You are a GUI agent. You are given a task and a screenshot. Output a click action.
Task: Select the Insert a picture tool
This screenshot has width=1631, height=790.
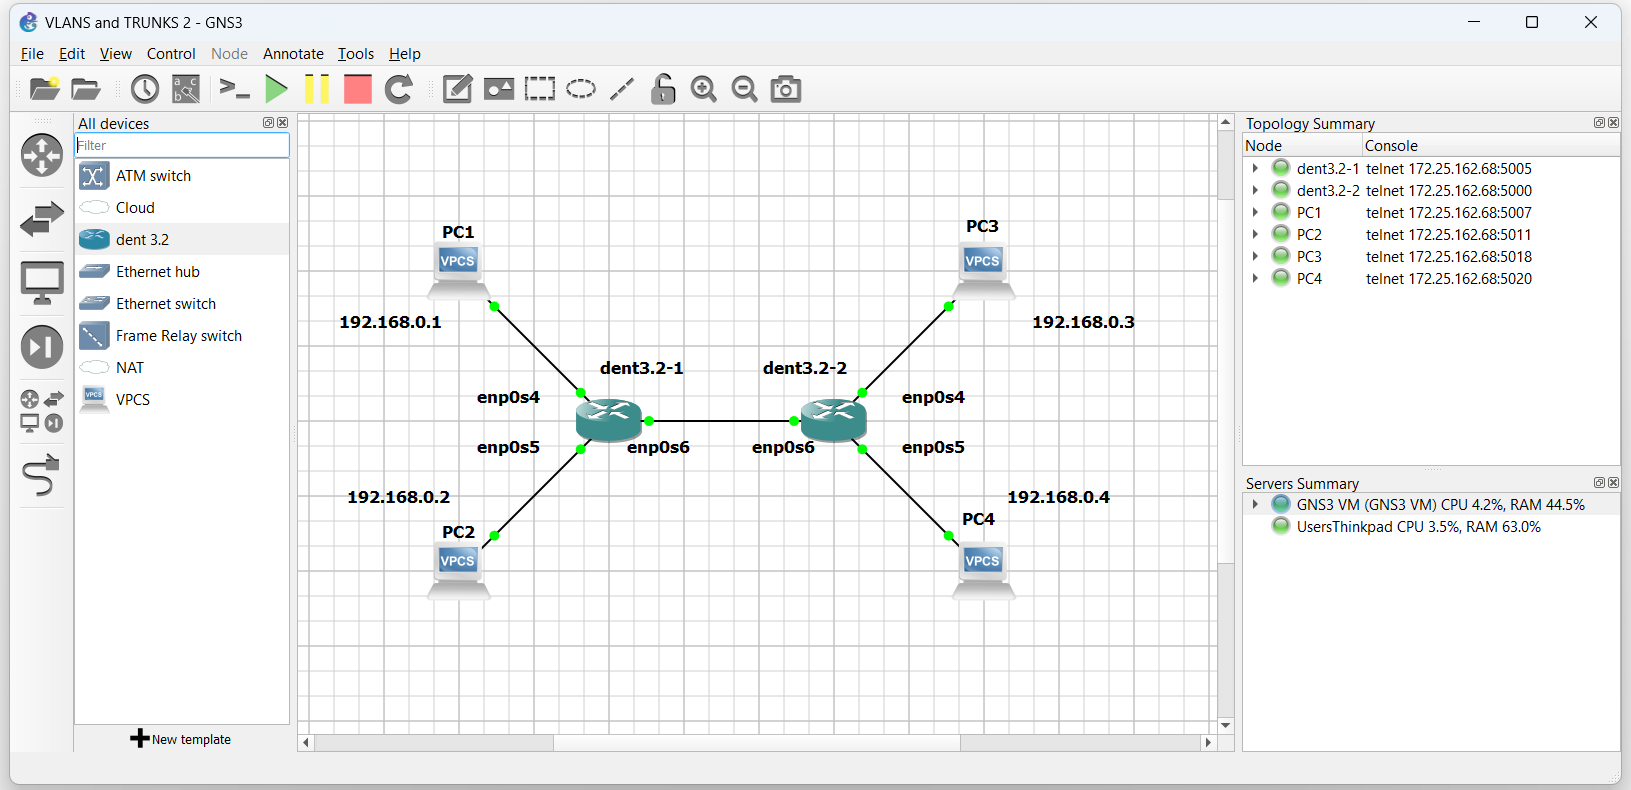click(x=499, y=89)
